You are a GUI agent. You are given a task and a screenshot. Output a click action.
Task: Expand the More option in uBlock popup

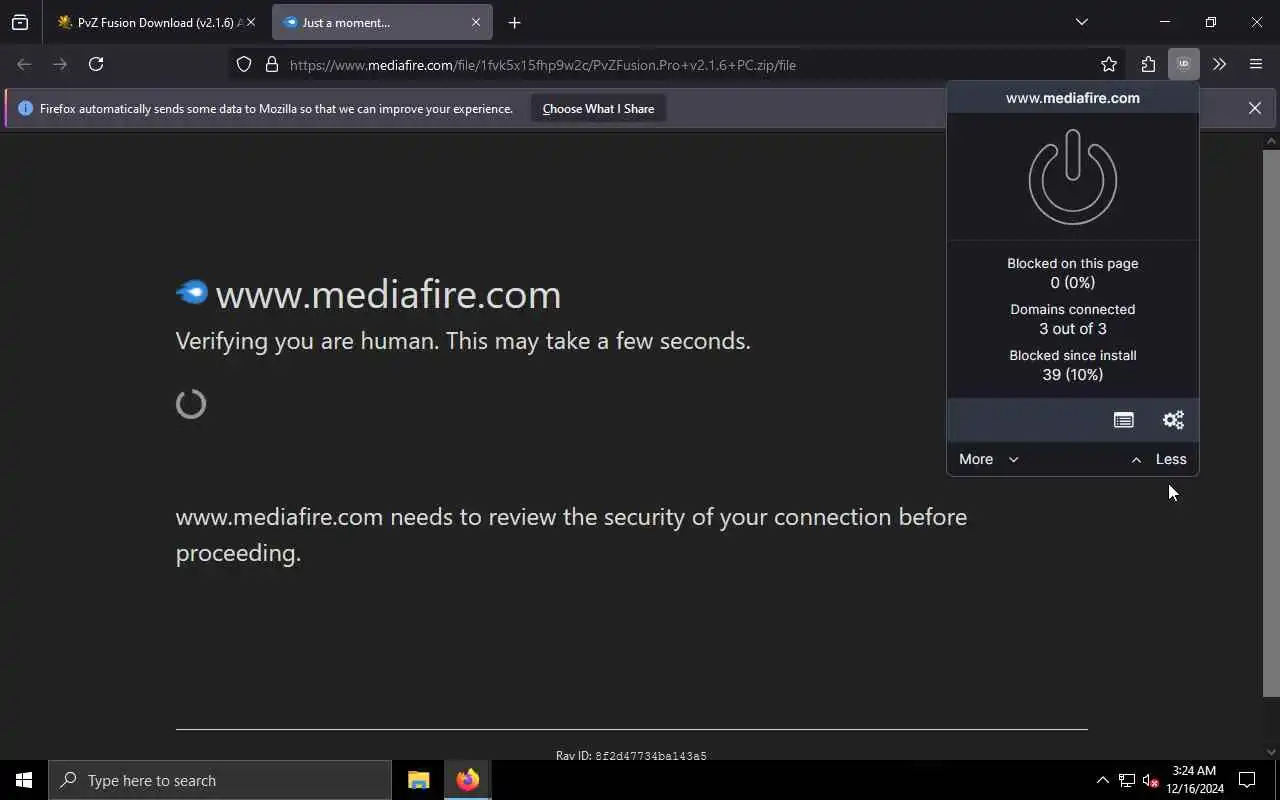(988, 459)
